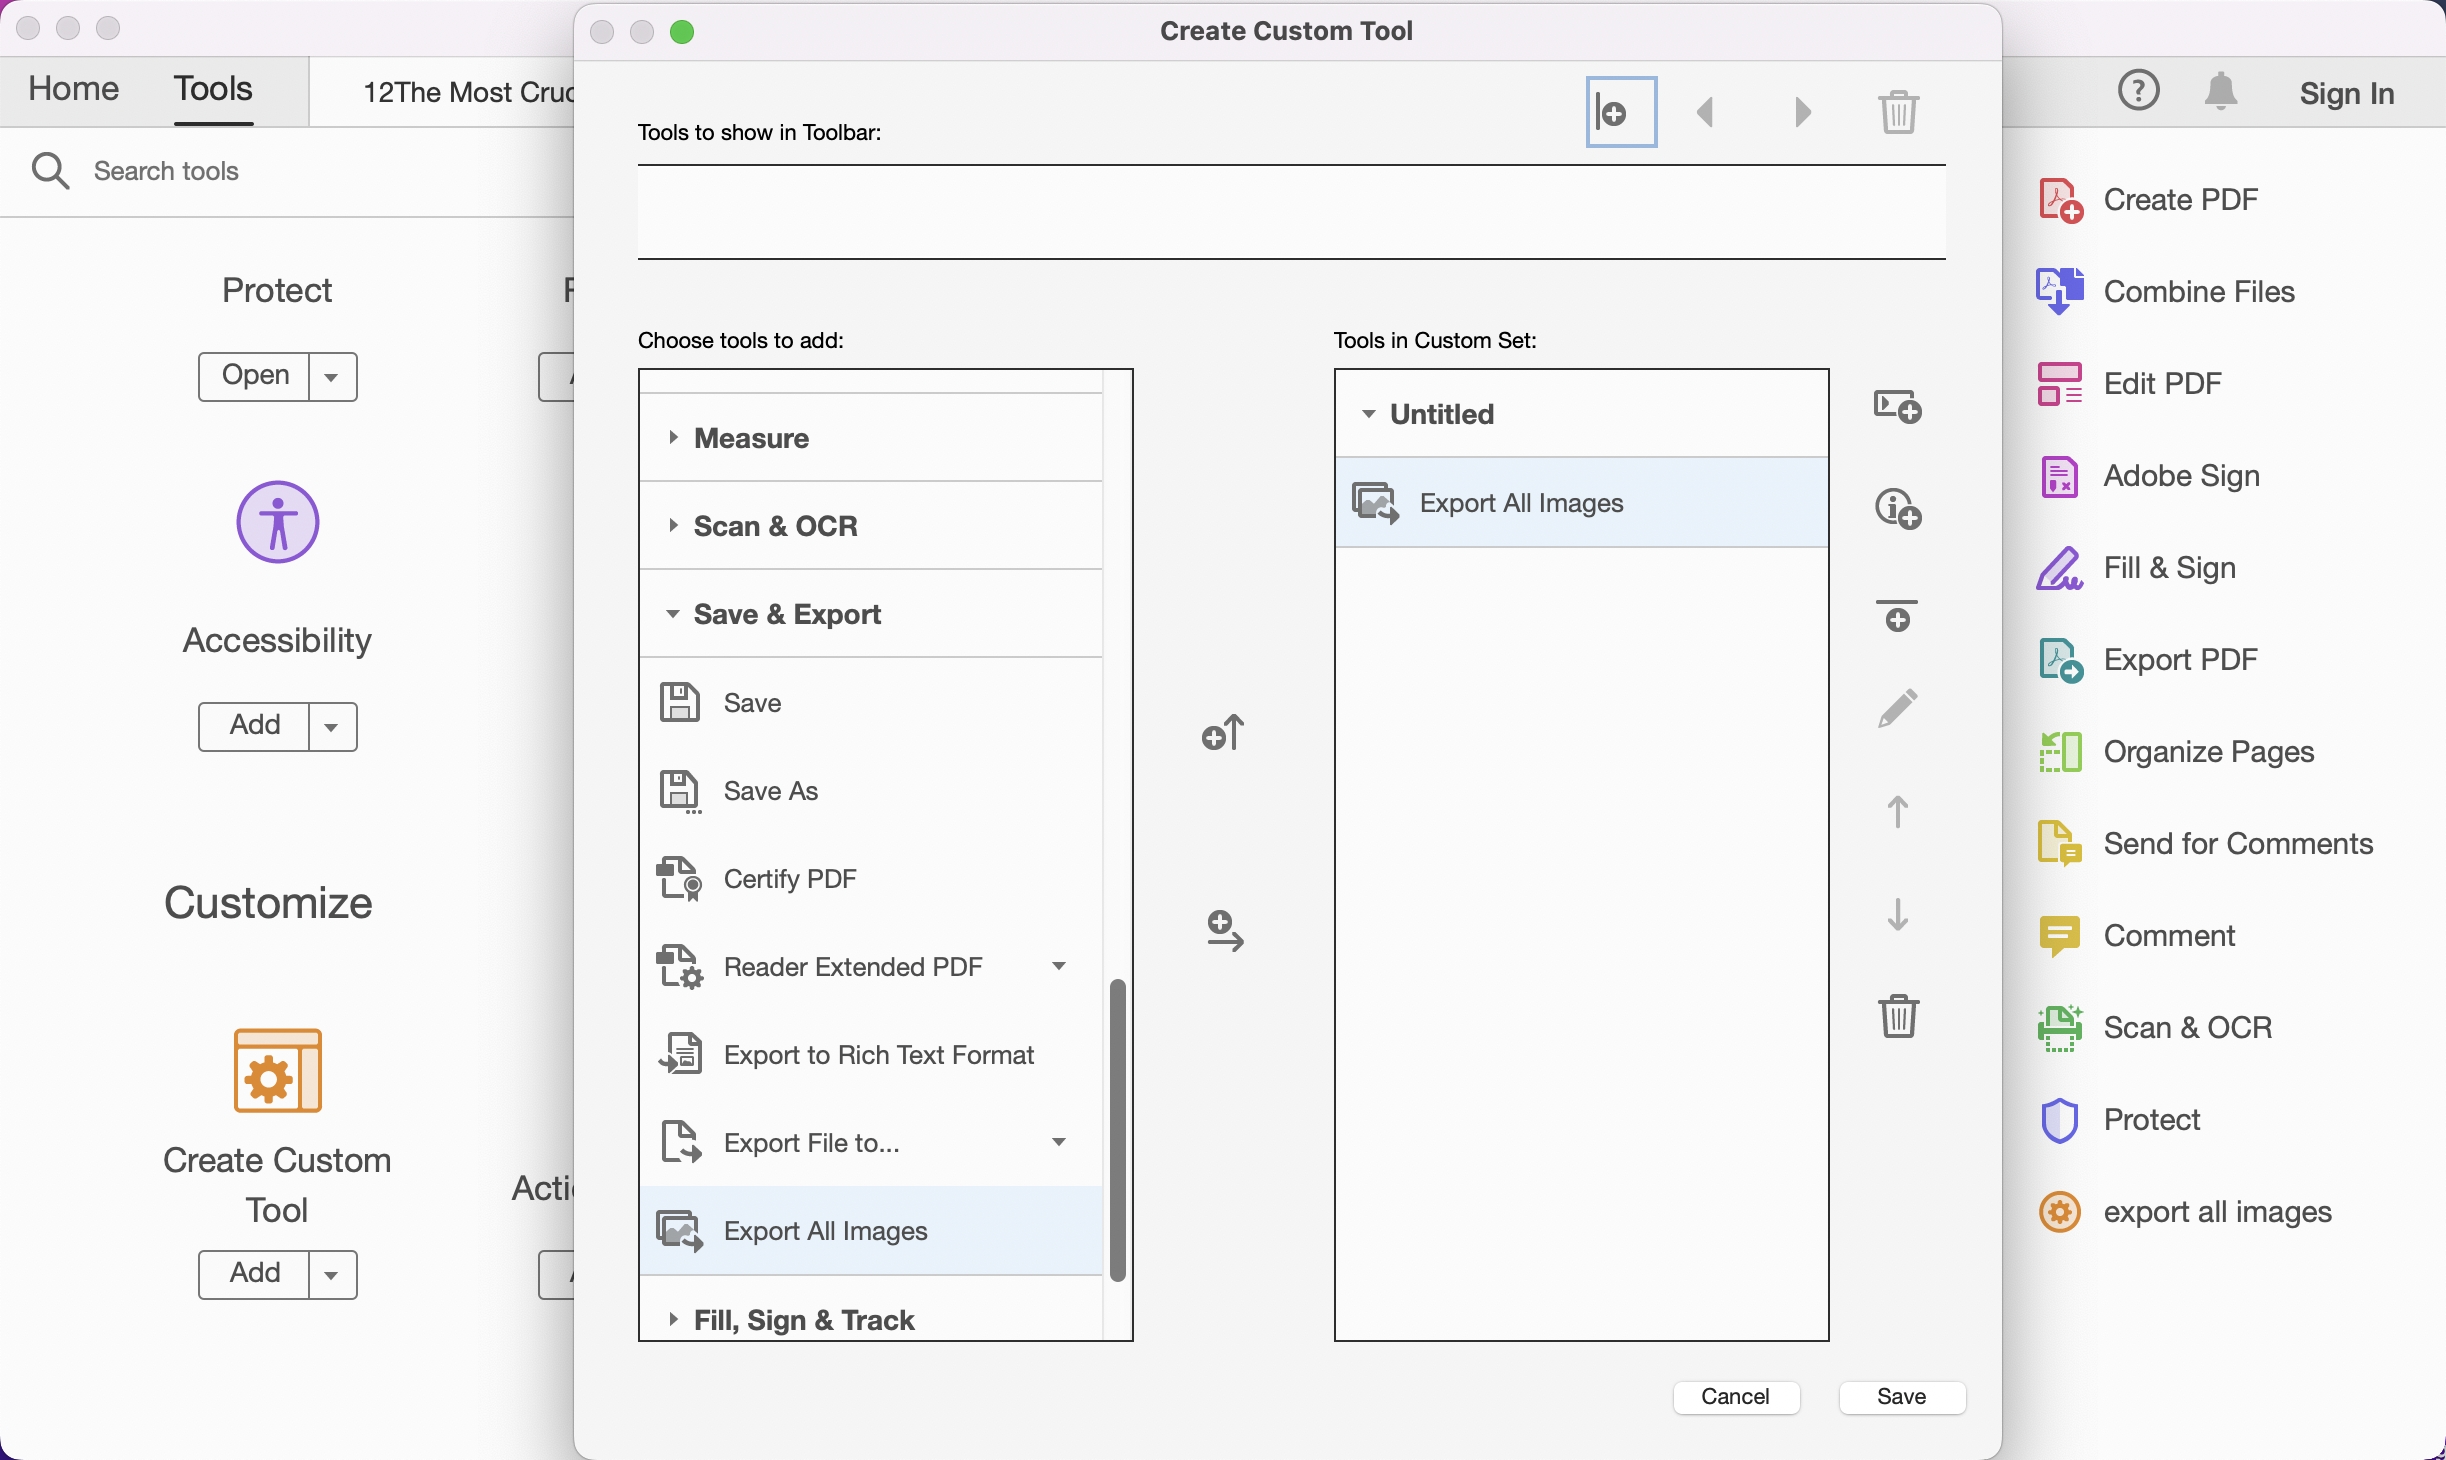Save the custom tool set

[x=1899, y=1397]
